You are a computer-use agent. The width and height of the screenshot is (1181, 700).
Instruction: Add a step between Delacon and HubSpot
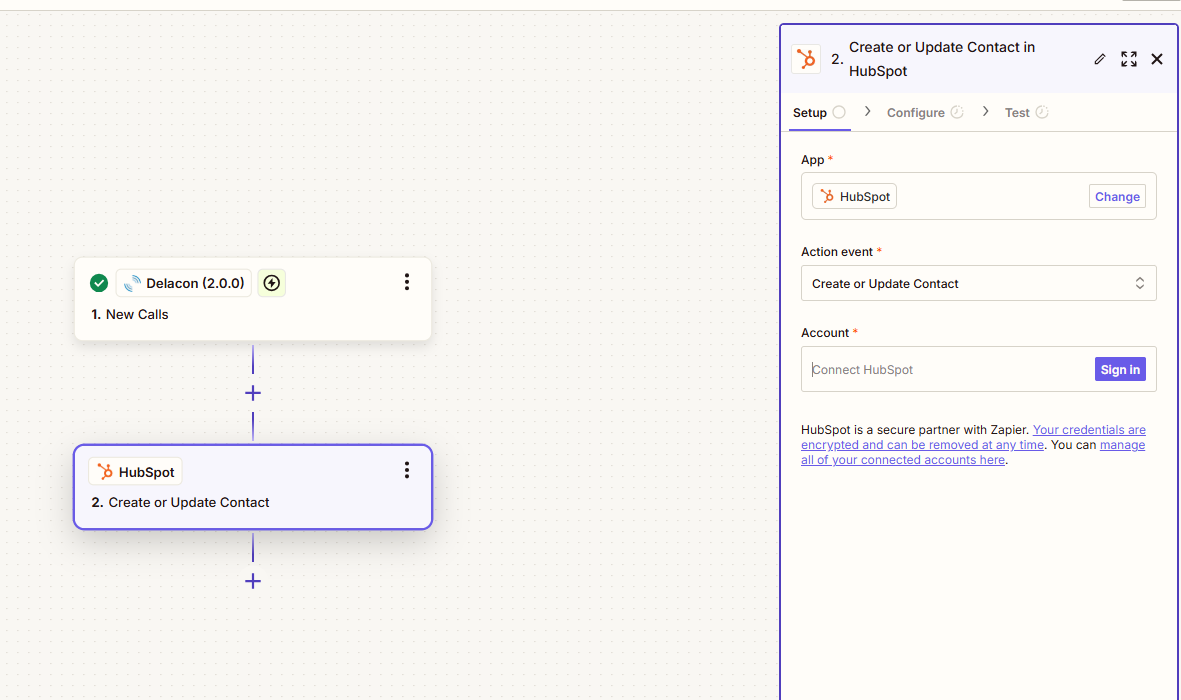253,393
